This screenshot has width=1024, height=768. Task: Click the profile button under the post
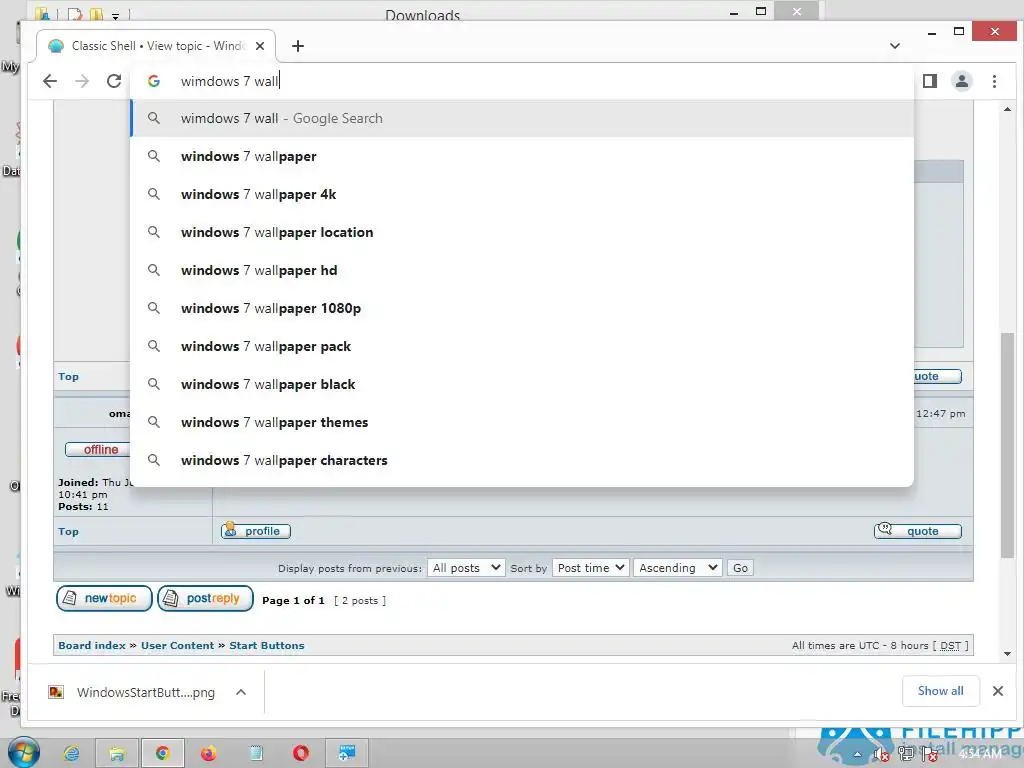[255, 530]
